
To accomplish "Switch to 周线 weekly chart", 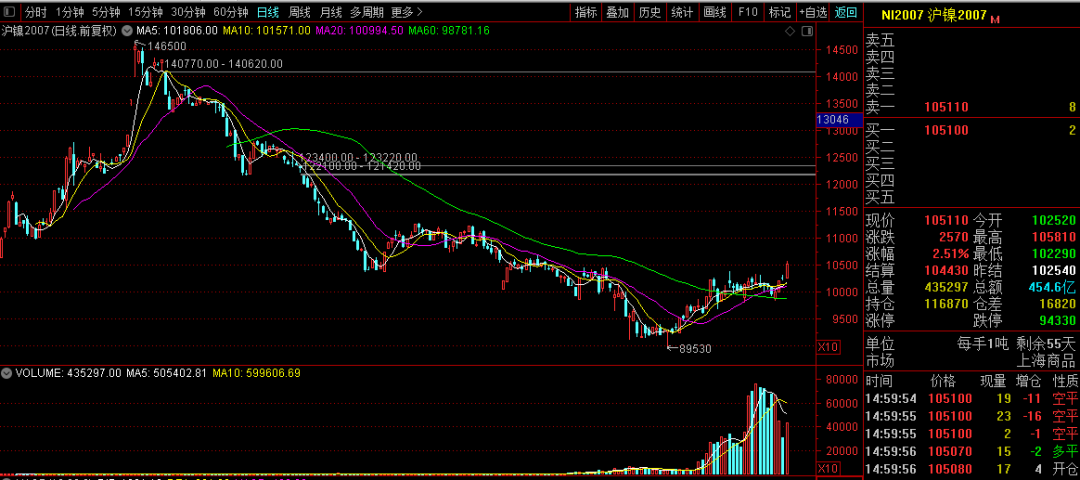I will (299, 12).
